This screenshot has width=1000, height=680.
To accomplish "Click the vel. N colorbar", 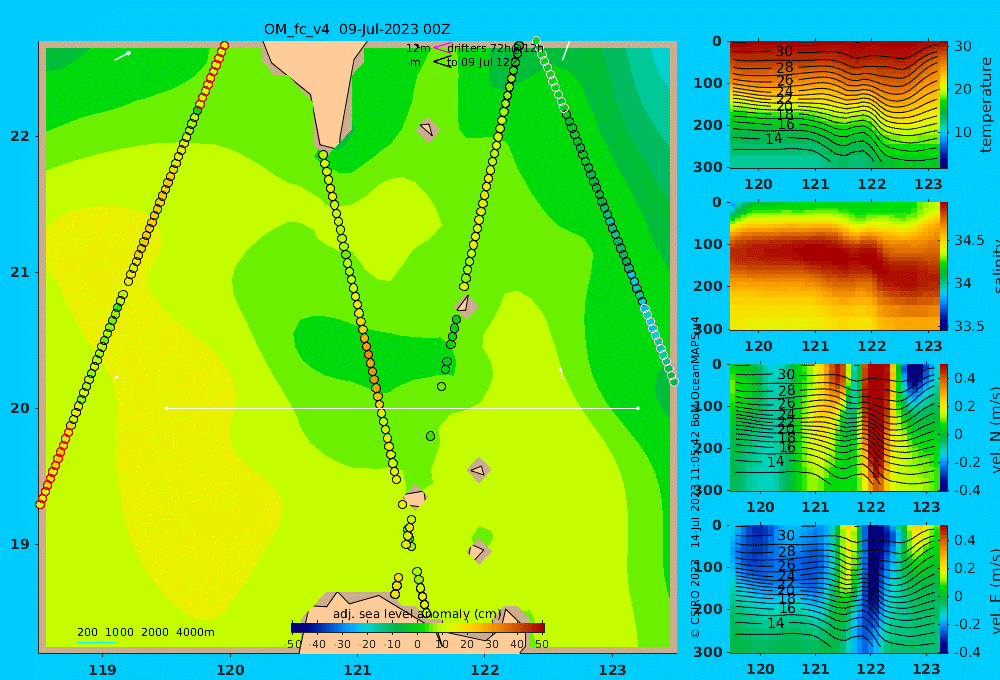I will tap(943, 427).
